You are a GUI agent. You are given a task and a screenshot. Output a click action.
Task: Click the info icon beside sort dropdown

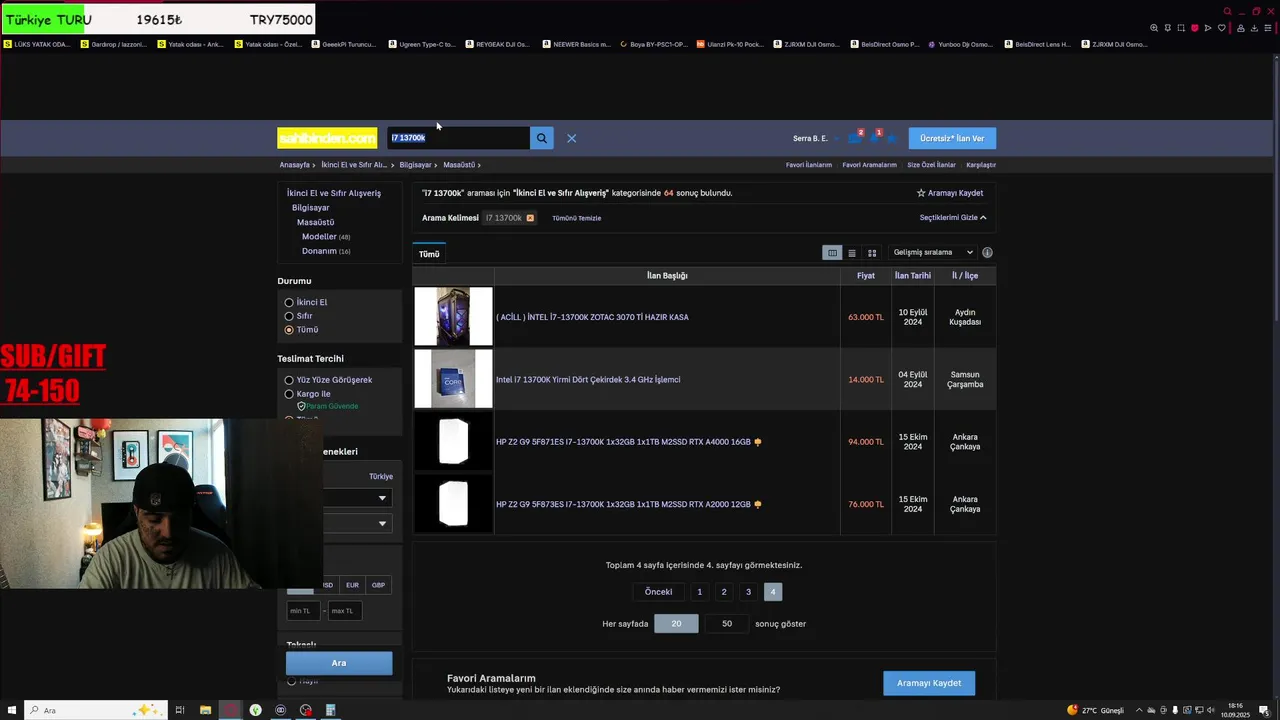[987, 253]
